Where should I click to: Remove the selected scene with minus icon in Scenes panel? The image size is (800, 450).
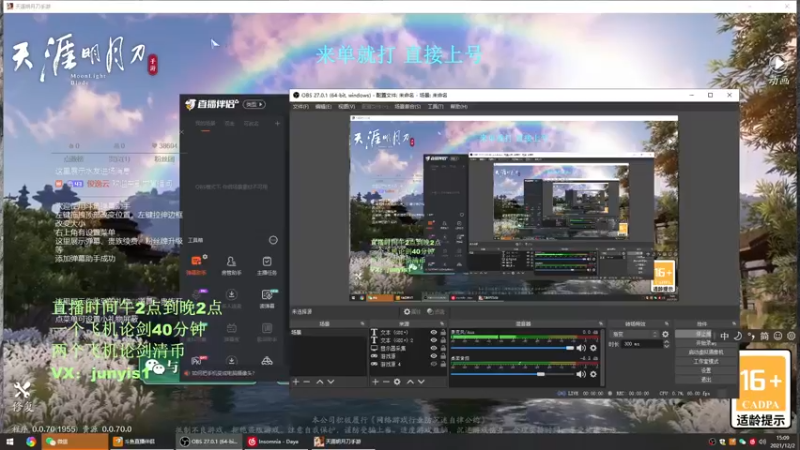(x=307, y=382)
